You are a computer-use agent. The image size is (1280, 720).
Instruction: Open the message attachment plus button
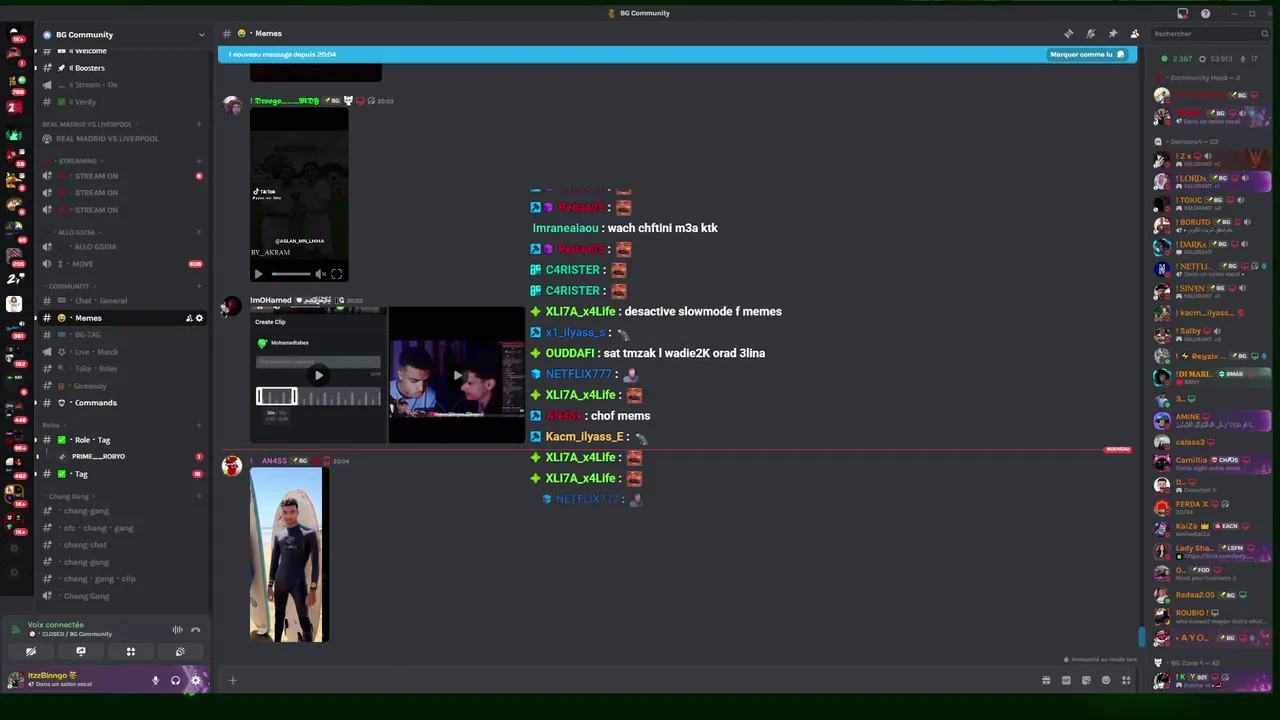pos(232,681)
